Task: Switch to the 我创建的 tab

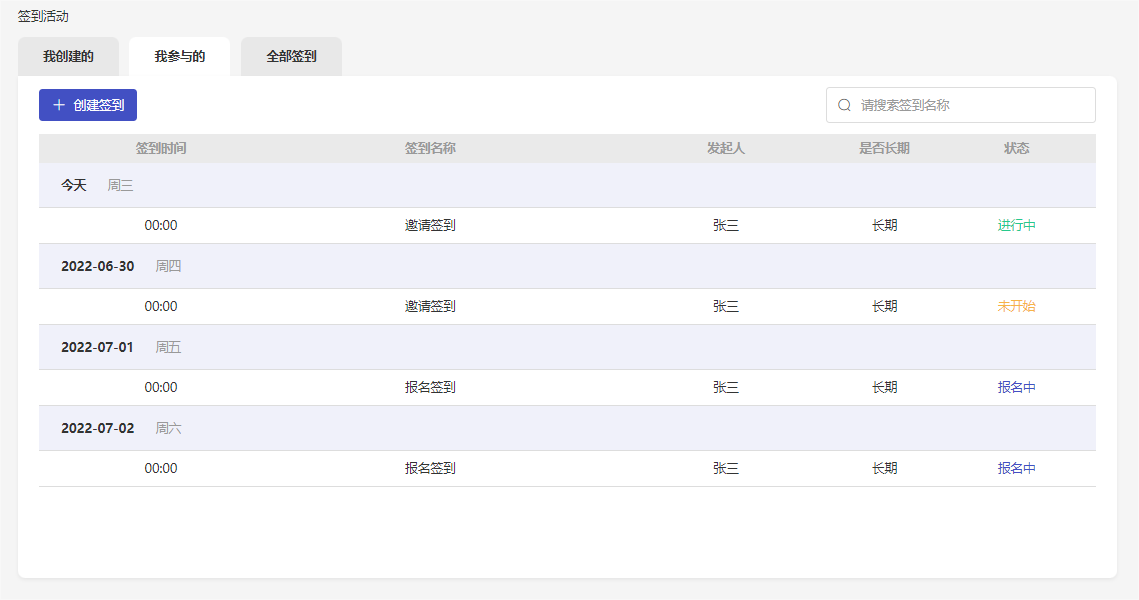Action: coord(68,57)
